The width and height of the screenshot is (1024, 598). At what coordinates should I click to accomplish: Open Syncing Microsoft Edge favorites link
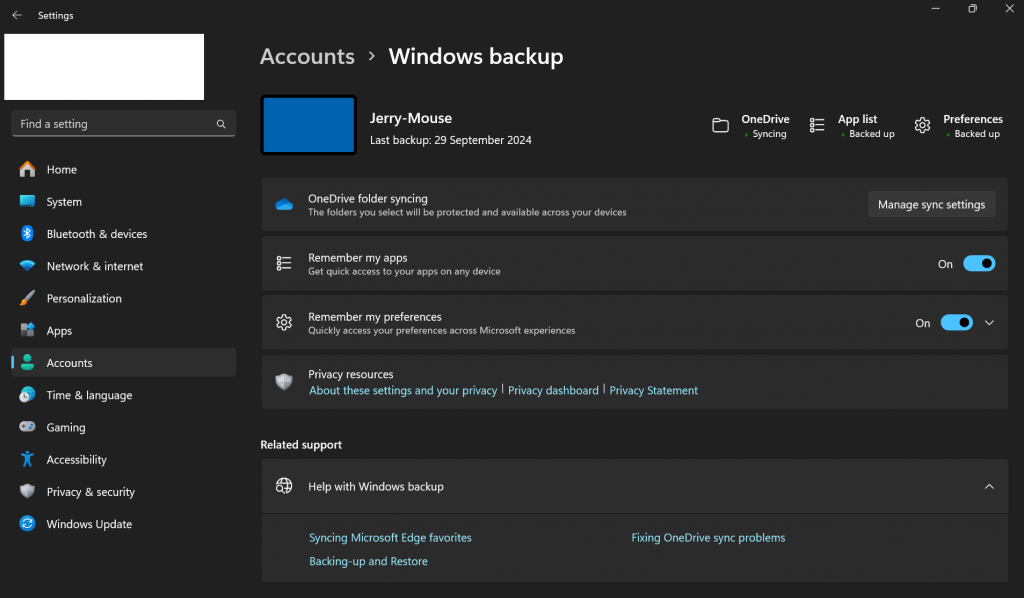[x=390, y=537]
